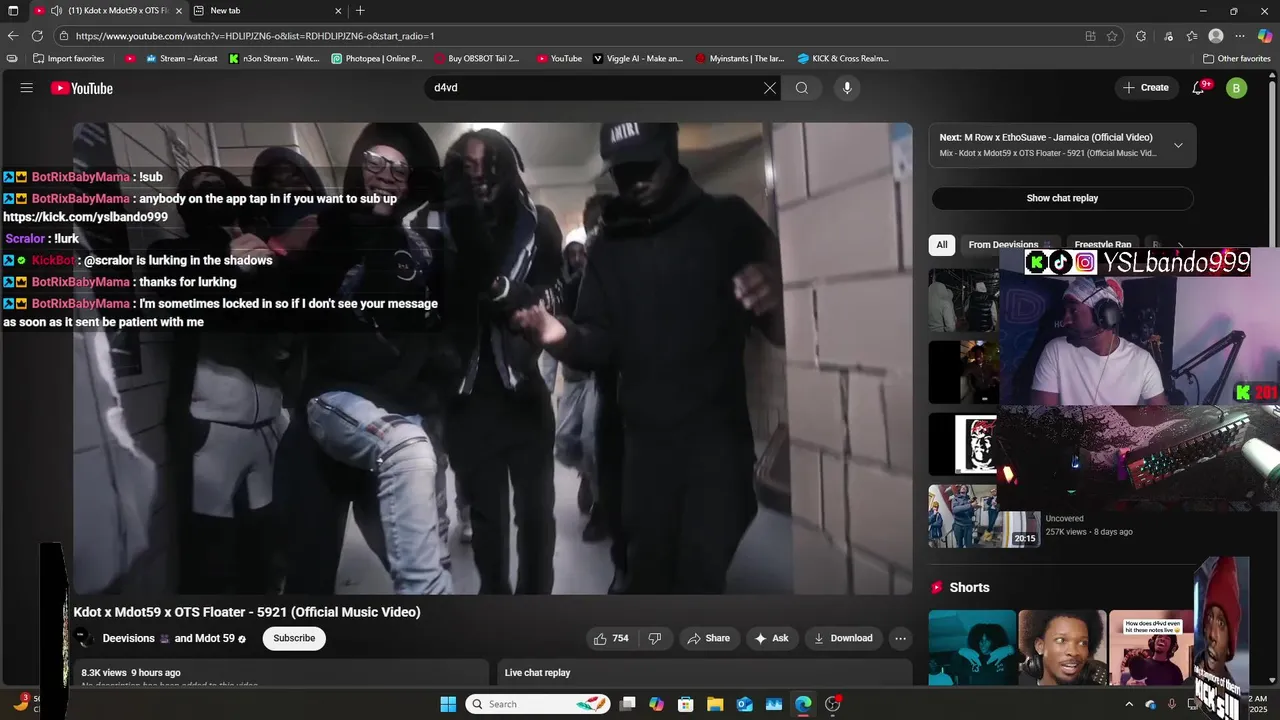The image size is (1280, 720).
Task: Click the Live chat replay heading
Action: pos(537,673)
